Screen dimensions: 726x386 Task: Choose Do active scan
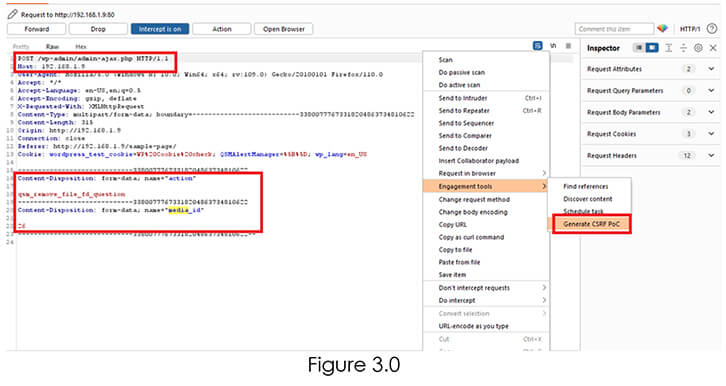[x=486, y=85]
